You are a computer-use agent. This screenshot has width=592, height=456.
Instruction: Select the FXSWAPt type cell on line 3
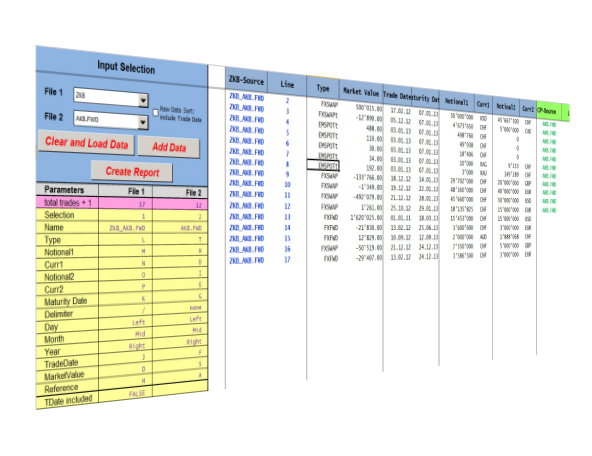(x=328, y=115)
